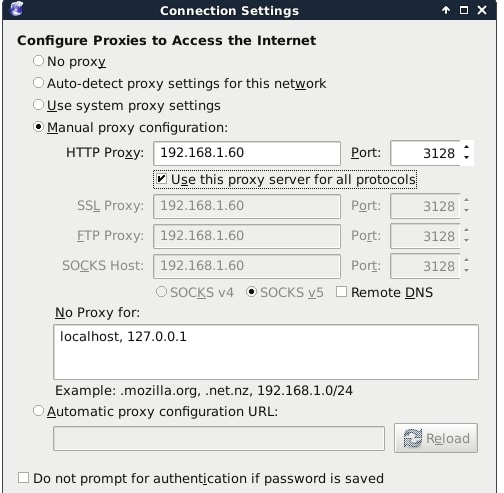Viewport: 504px width, 493px height.
Task: Click the application icon in the title bar
Action: click(x=16, y=9)
